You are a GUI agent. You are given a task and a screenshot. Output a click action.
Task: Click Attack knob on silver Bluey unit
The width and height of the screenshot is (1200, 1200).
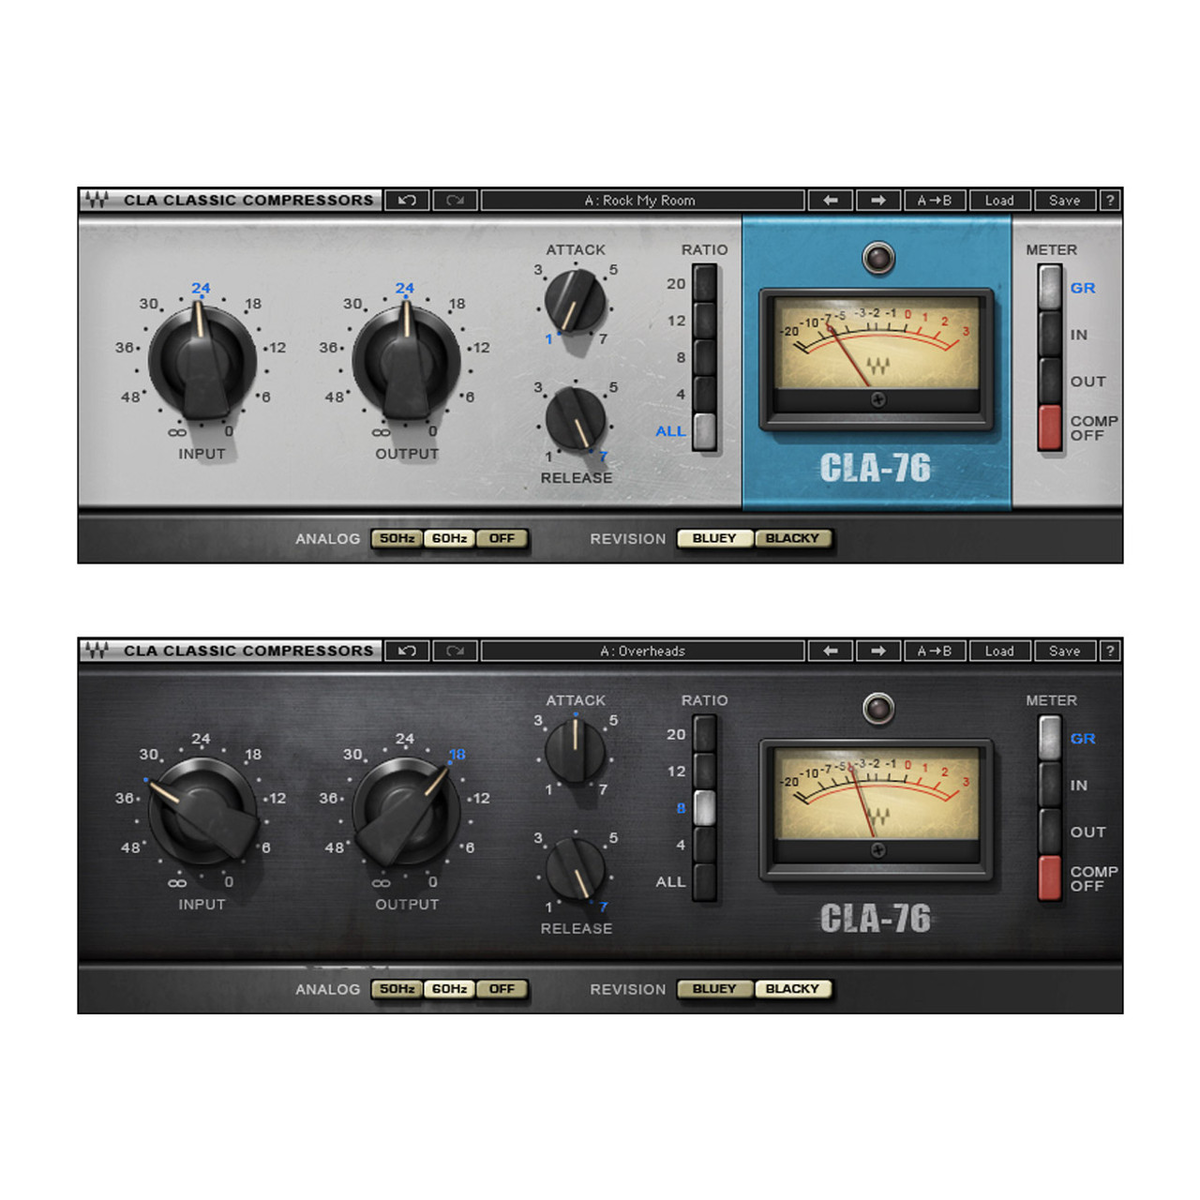tap(575, 301)
